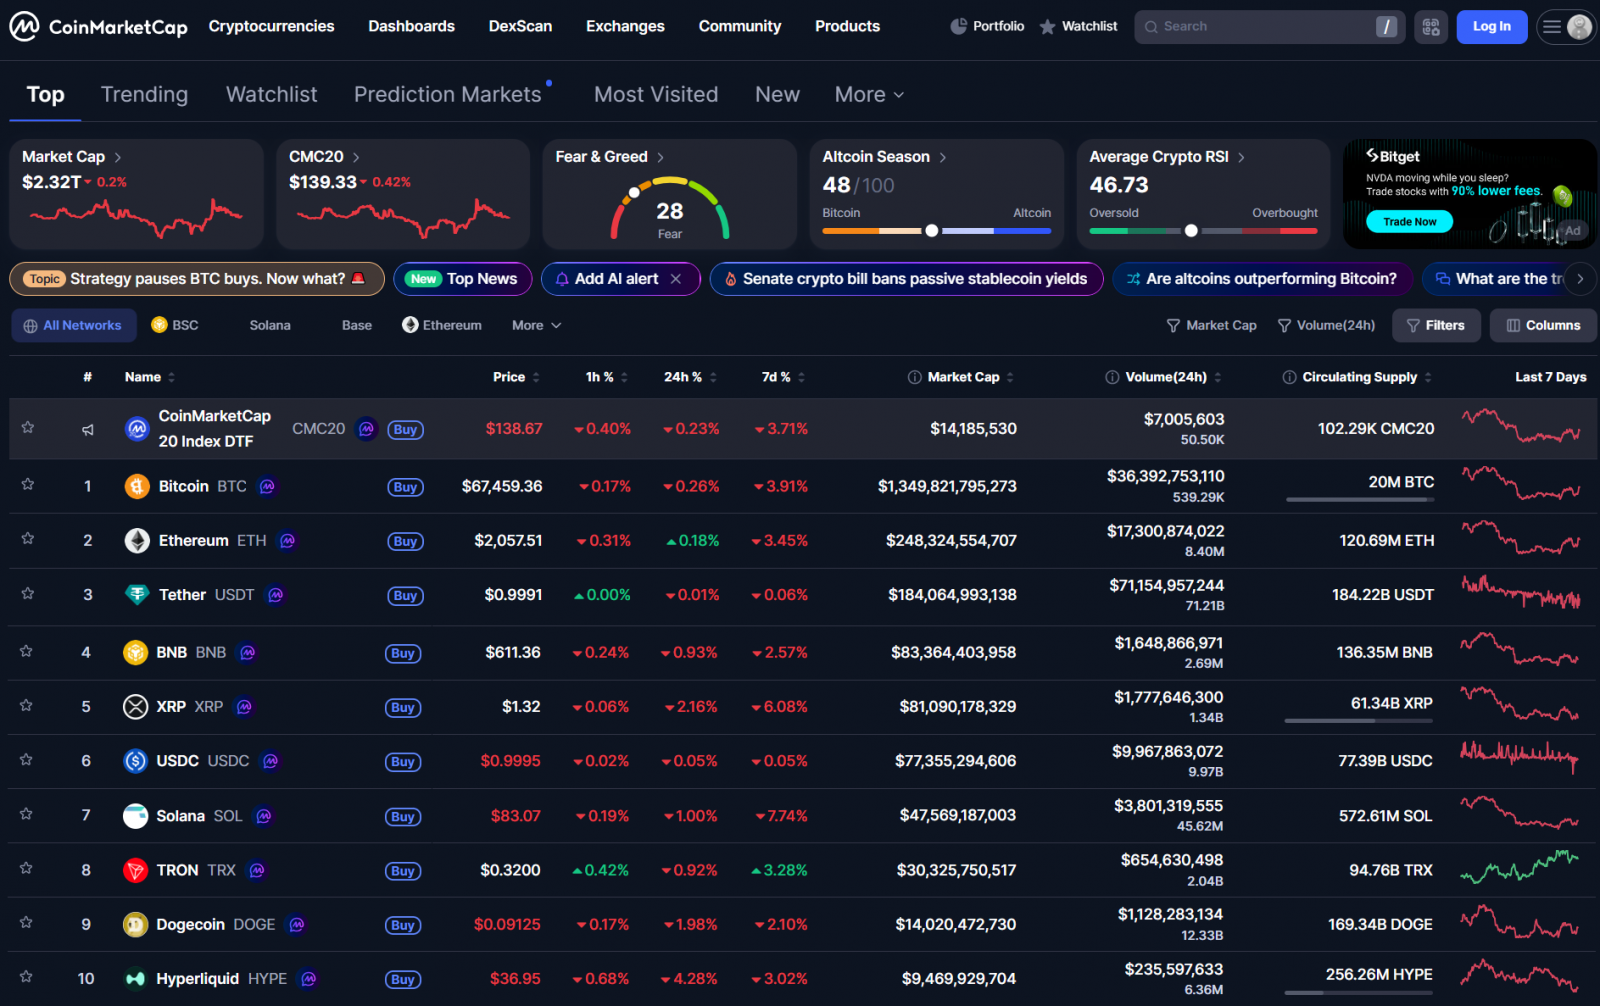
Task: Click the TRON coin logo
Action: pyautogui.click(x=135, y=871)
